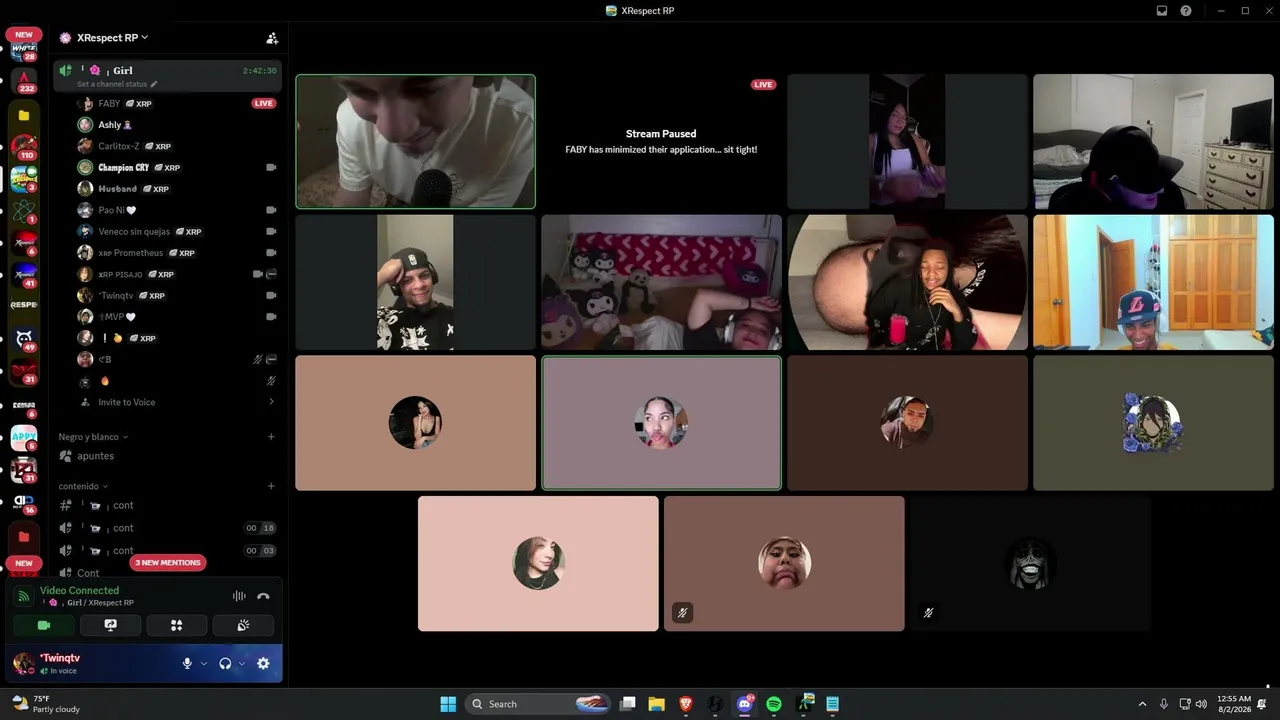Open User Settings gear
The image size is (1280, 720).
click(x=263, y=663)
